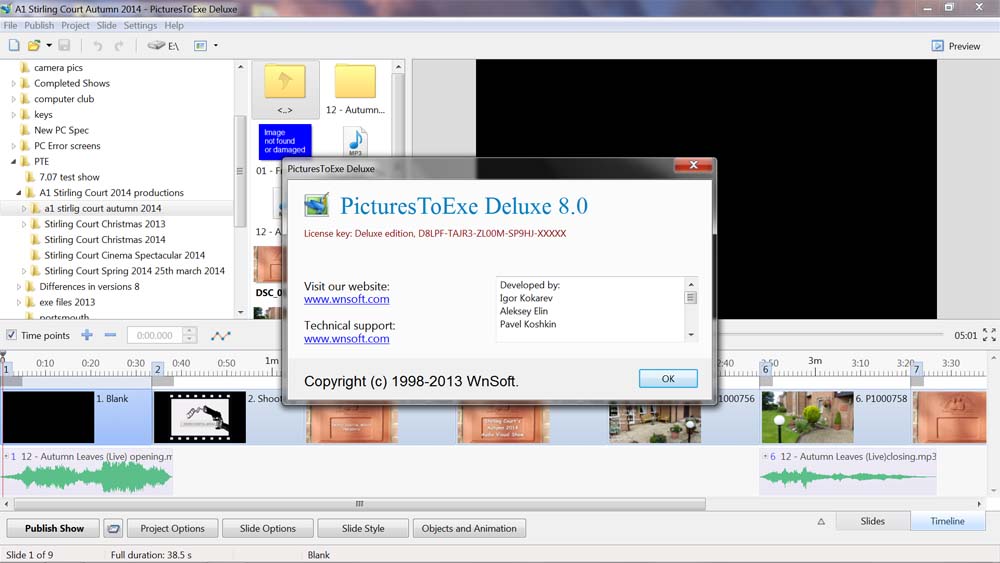Open the Slide menu
The height and width of the screenshot is (563, 1000).
[107, 26]
